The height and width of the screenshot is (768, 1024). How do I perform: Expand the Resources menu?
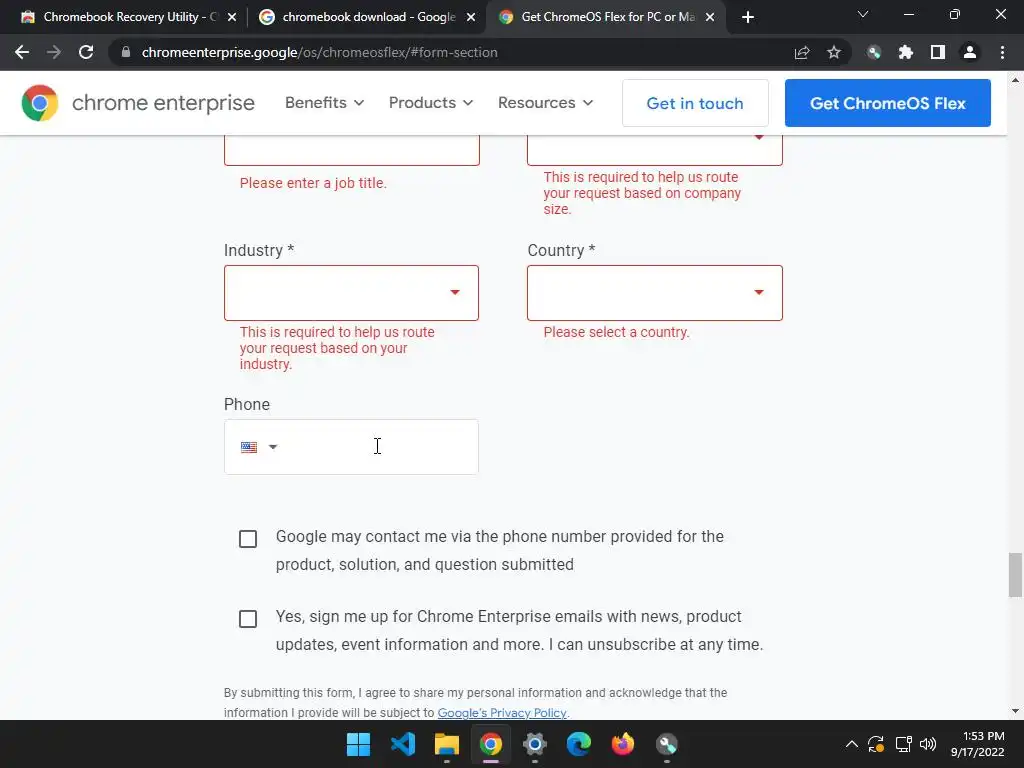click(545, 103)
